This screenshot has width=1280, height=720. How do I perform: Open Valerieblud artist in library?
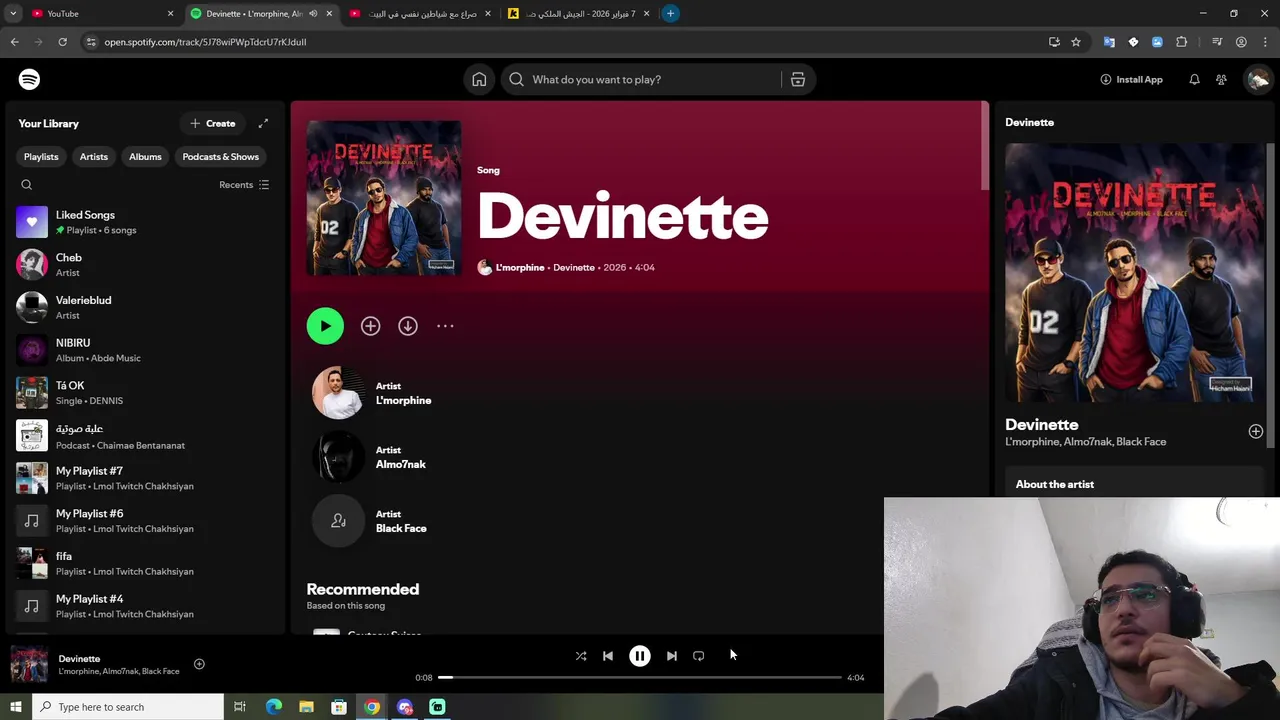(x=144, y=307)
